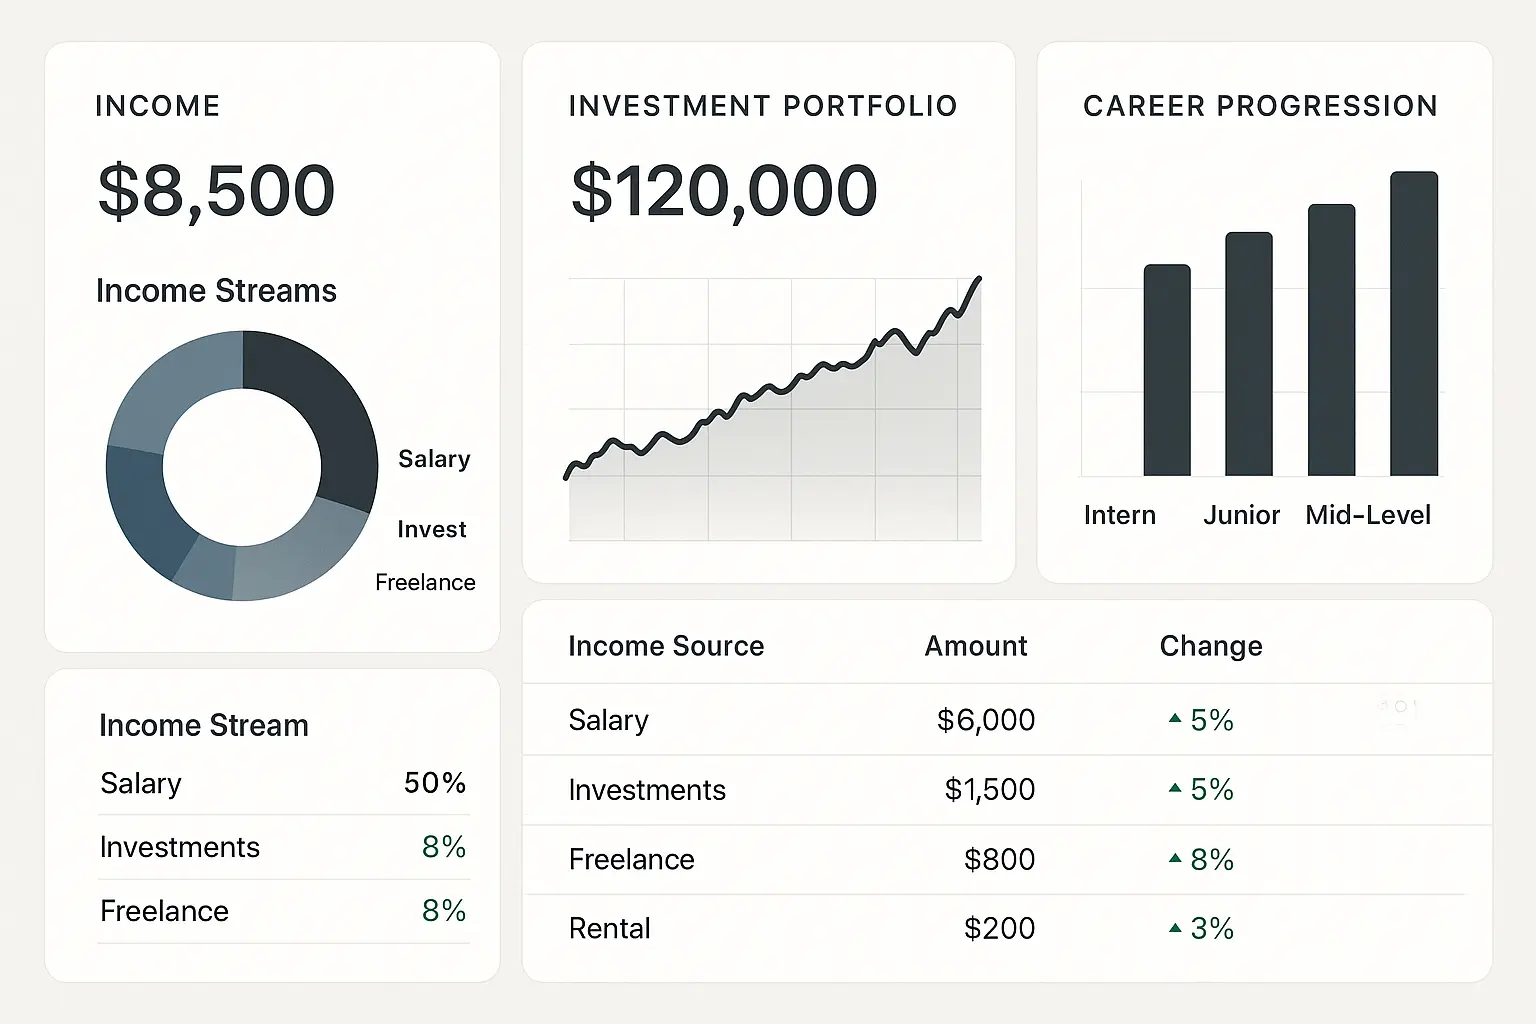This screenshot has width=1536, height=1024.
Task: Click the peak of the investment line chart
Action: tap(978, 279)
